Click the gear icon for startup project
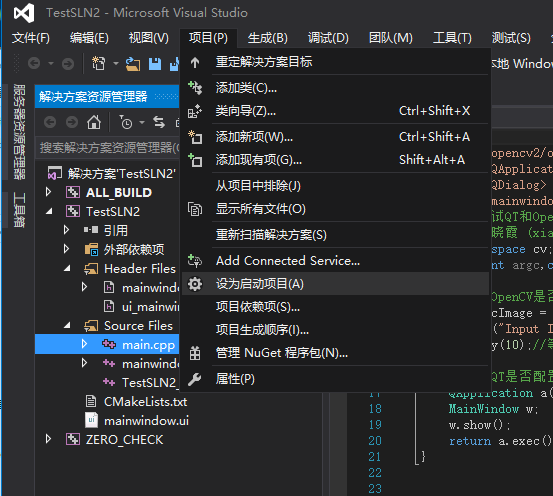553x496 pixels. pos(195,284)
